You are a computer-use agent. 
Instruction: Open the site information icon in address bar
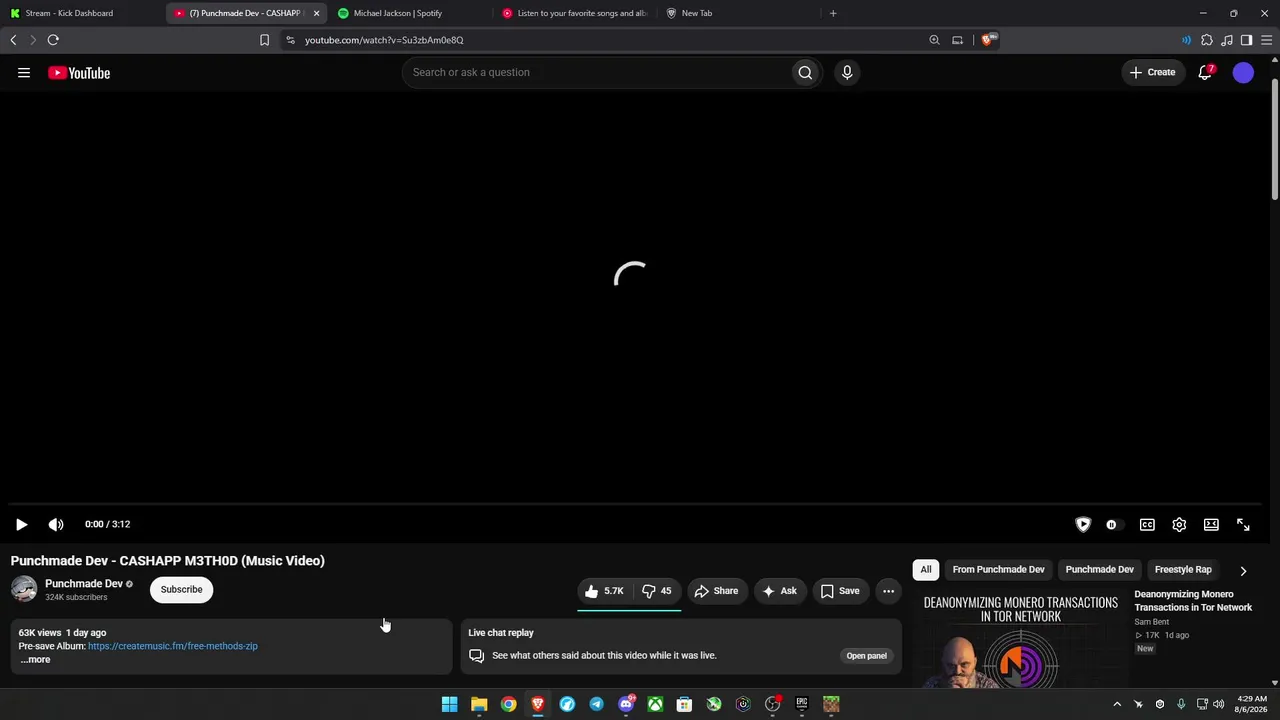click(x=290, y=40)
